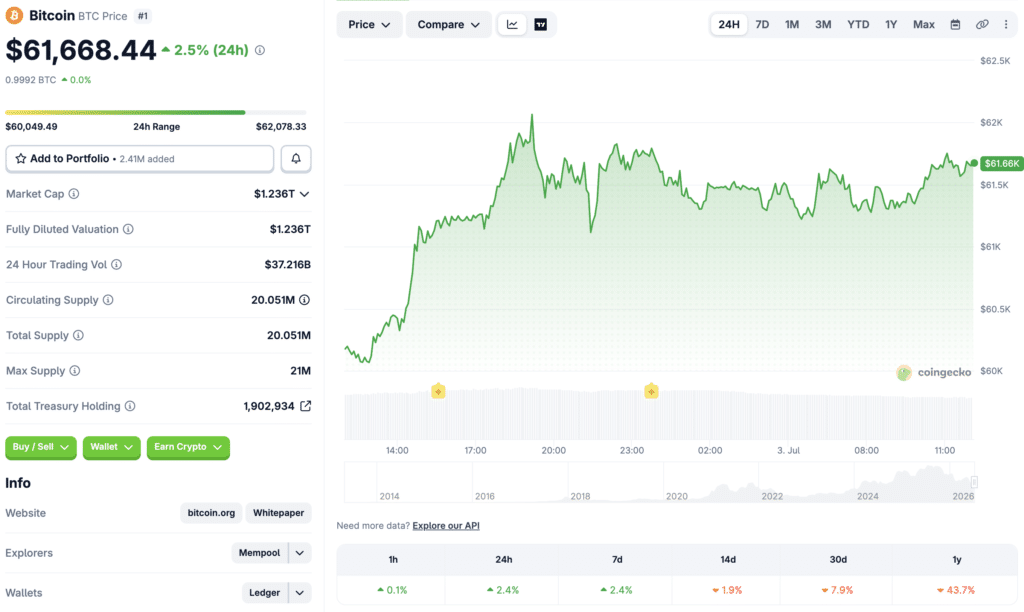Click Explore our API link
The height and width of the screenshot is (612, 1024).
coord(446,526)
